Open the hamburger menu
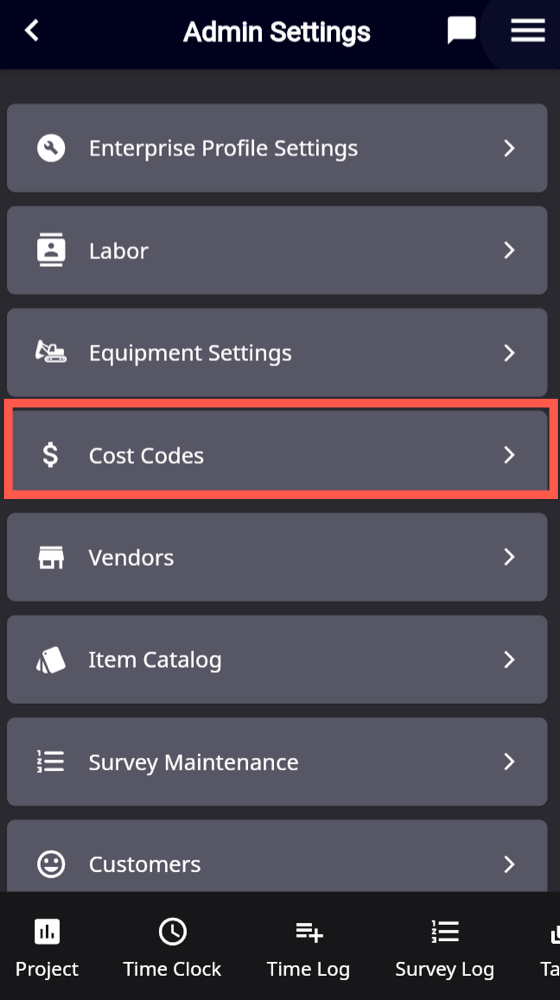Viewport: 560px width, 1000px height. [527, 30]
